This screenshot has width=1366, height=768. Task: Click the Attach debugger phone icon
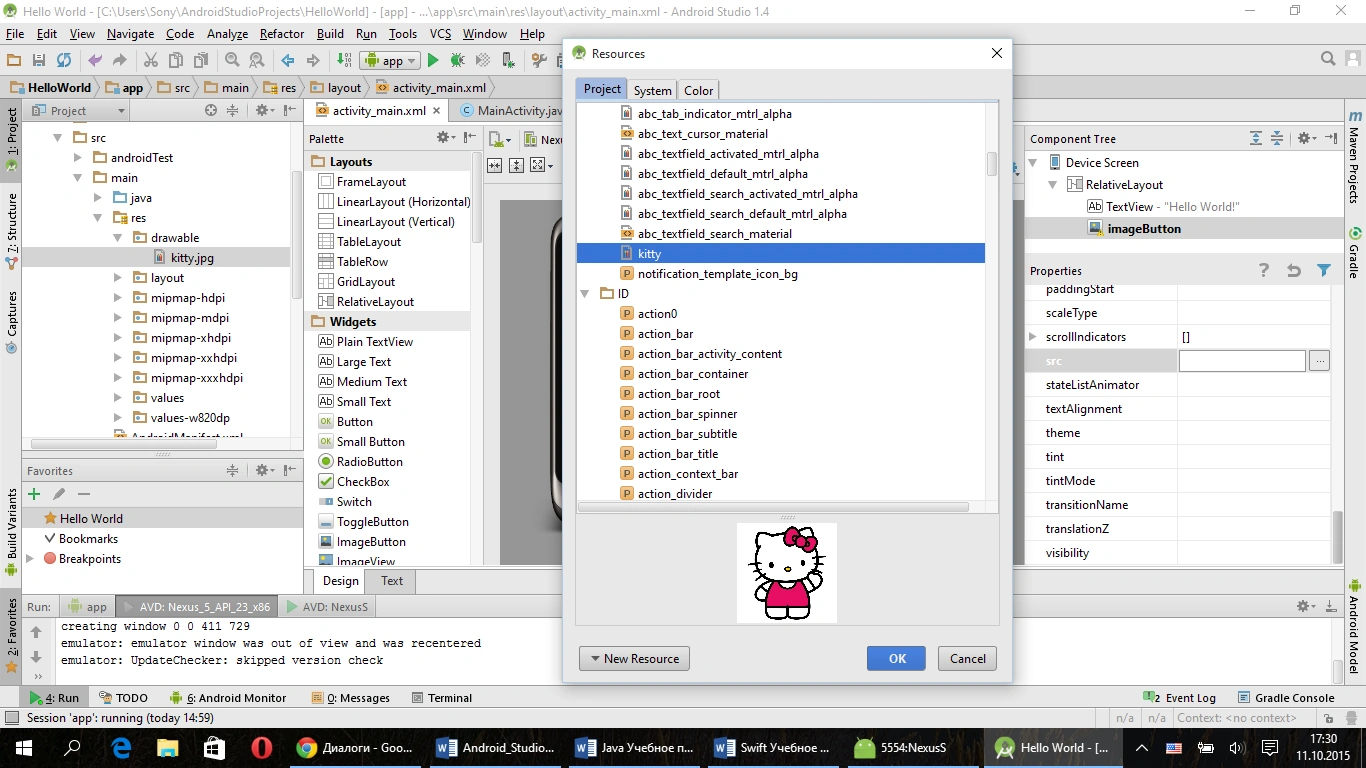point(508,61)
